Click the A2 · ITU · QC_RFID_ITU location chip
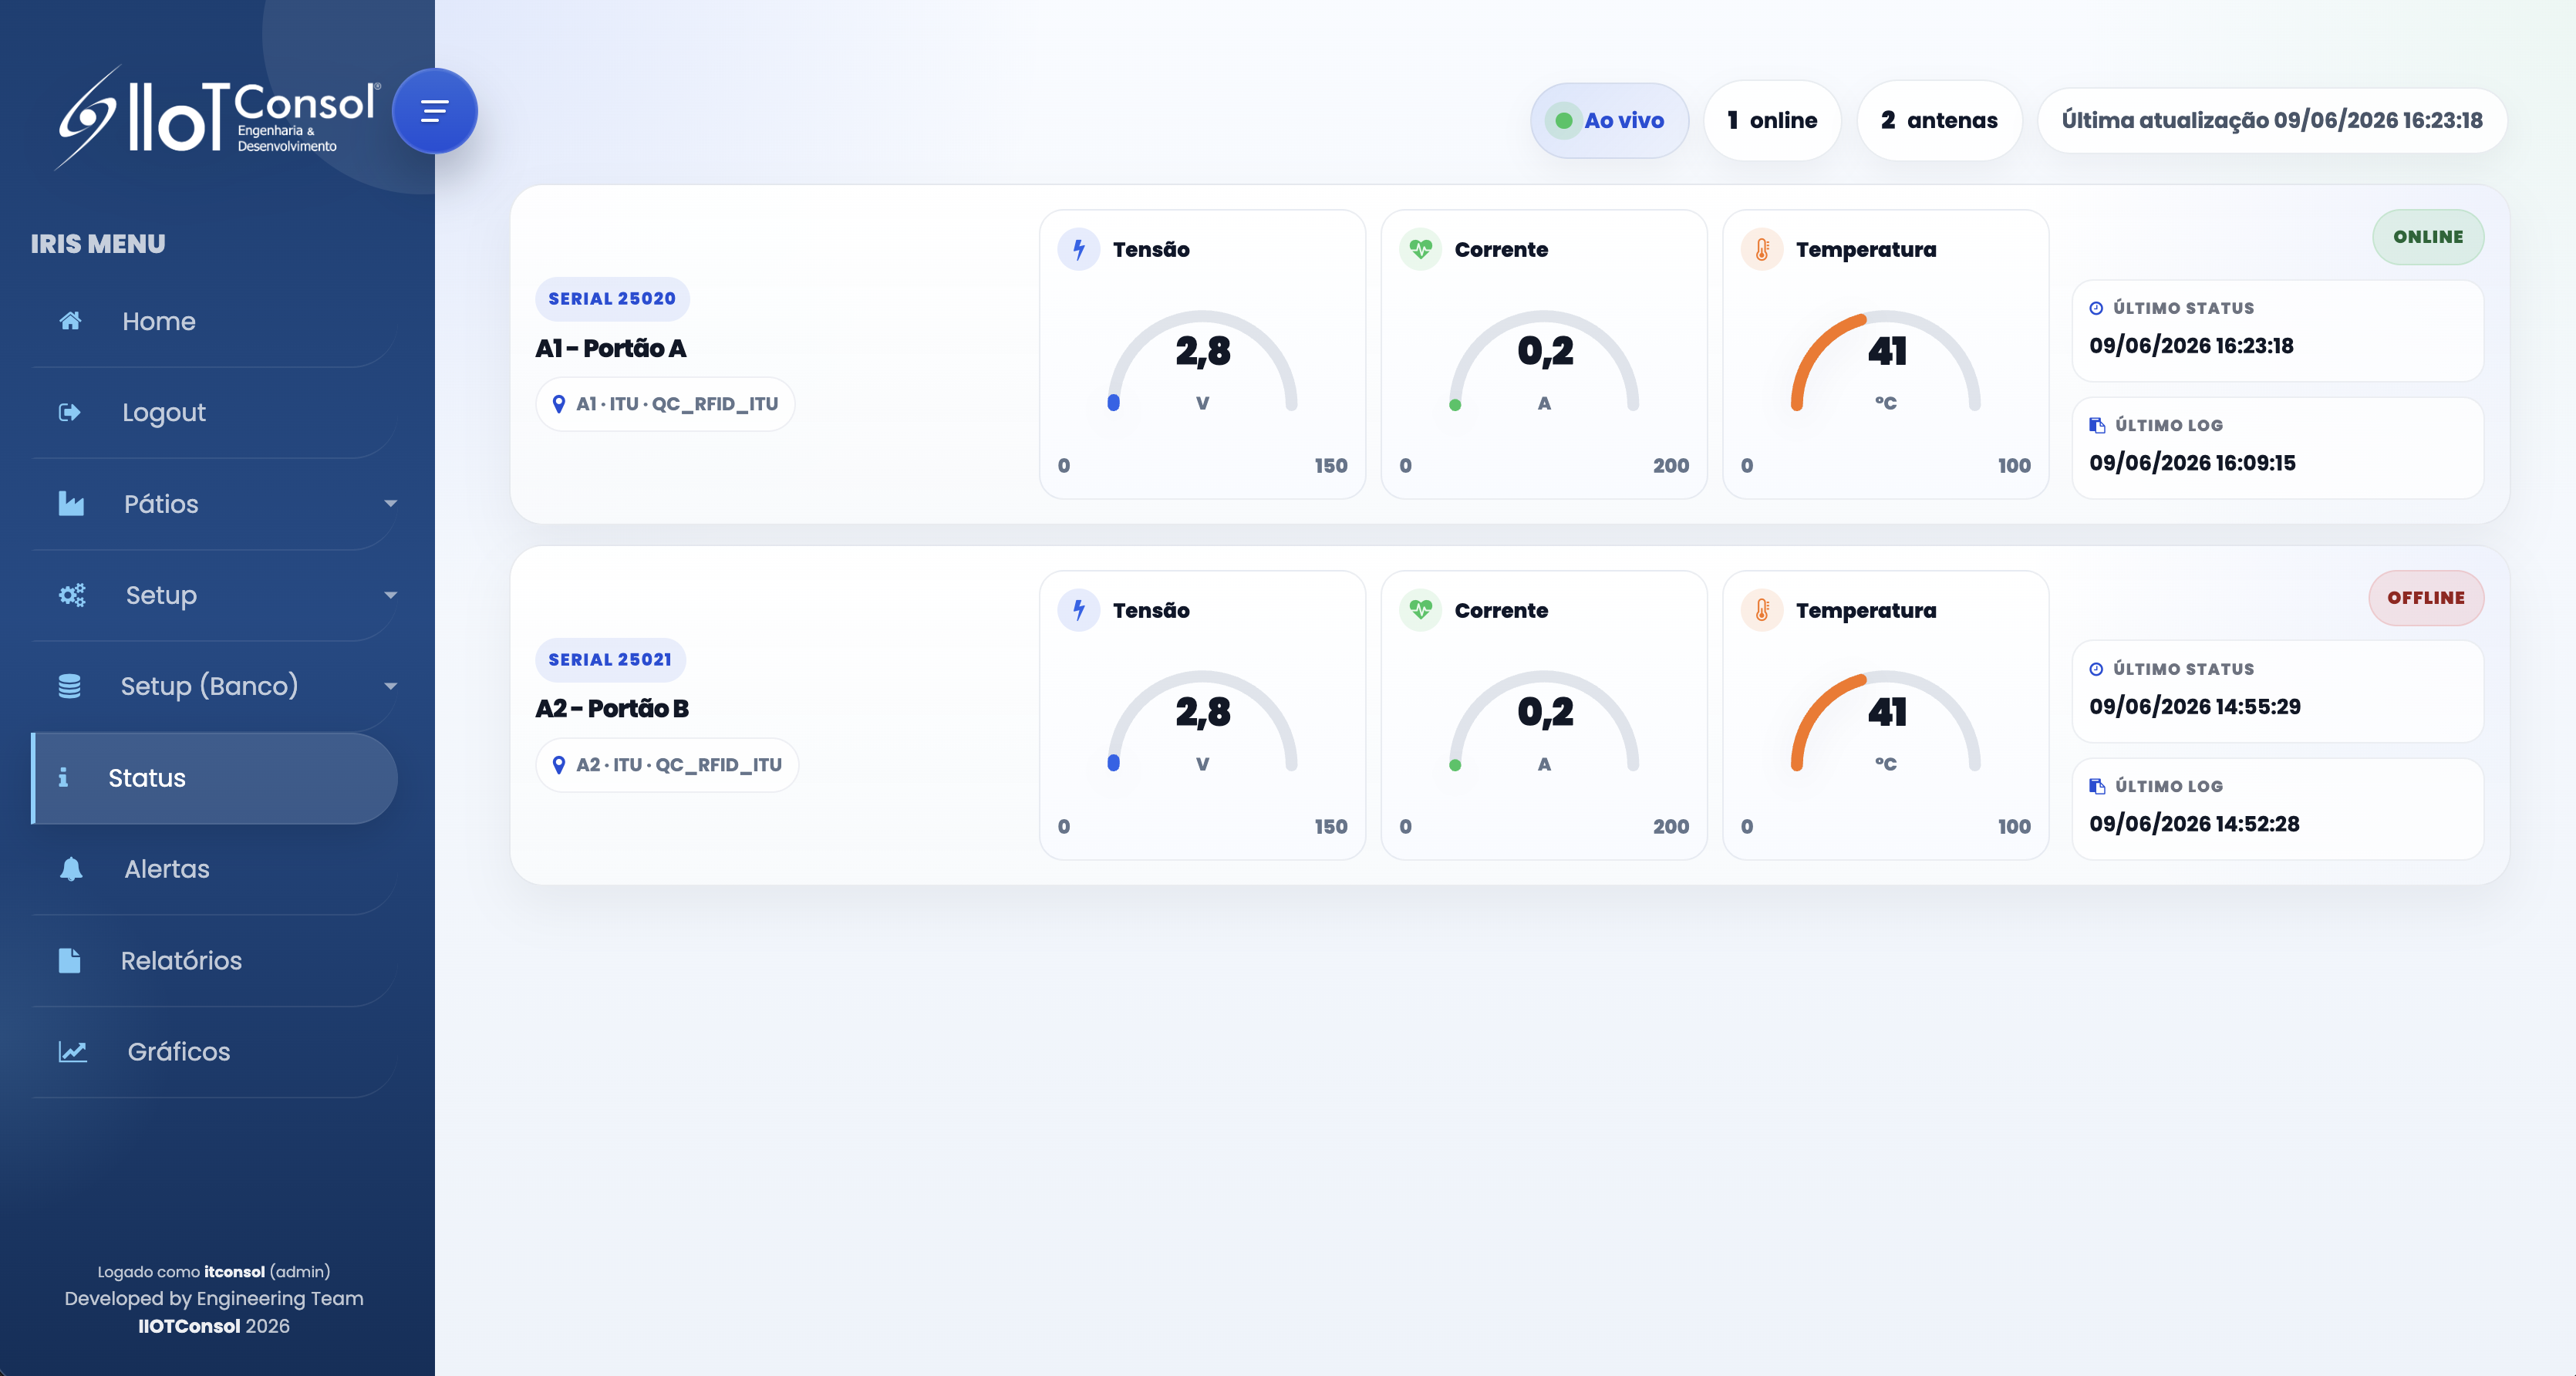2576x1376 pixels. (x=667, y=765)
